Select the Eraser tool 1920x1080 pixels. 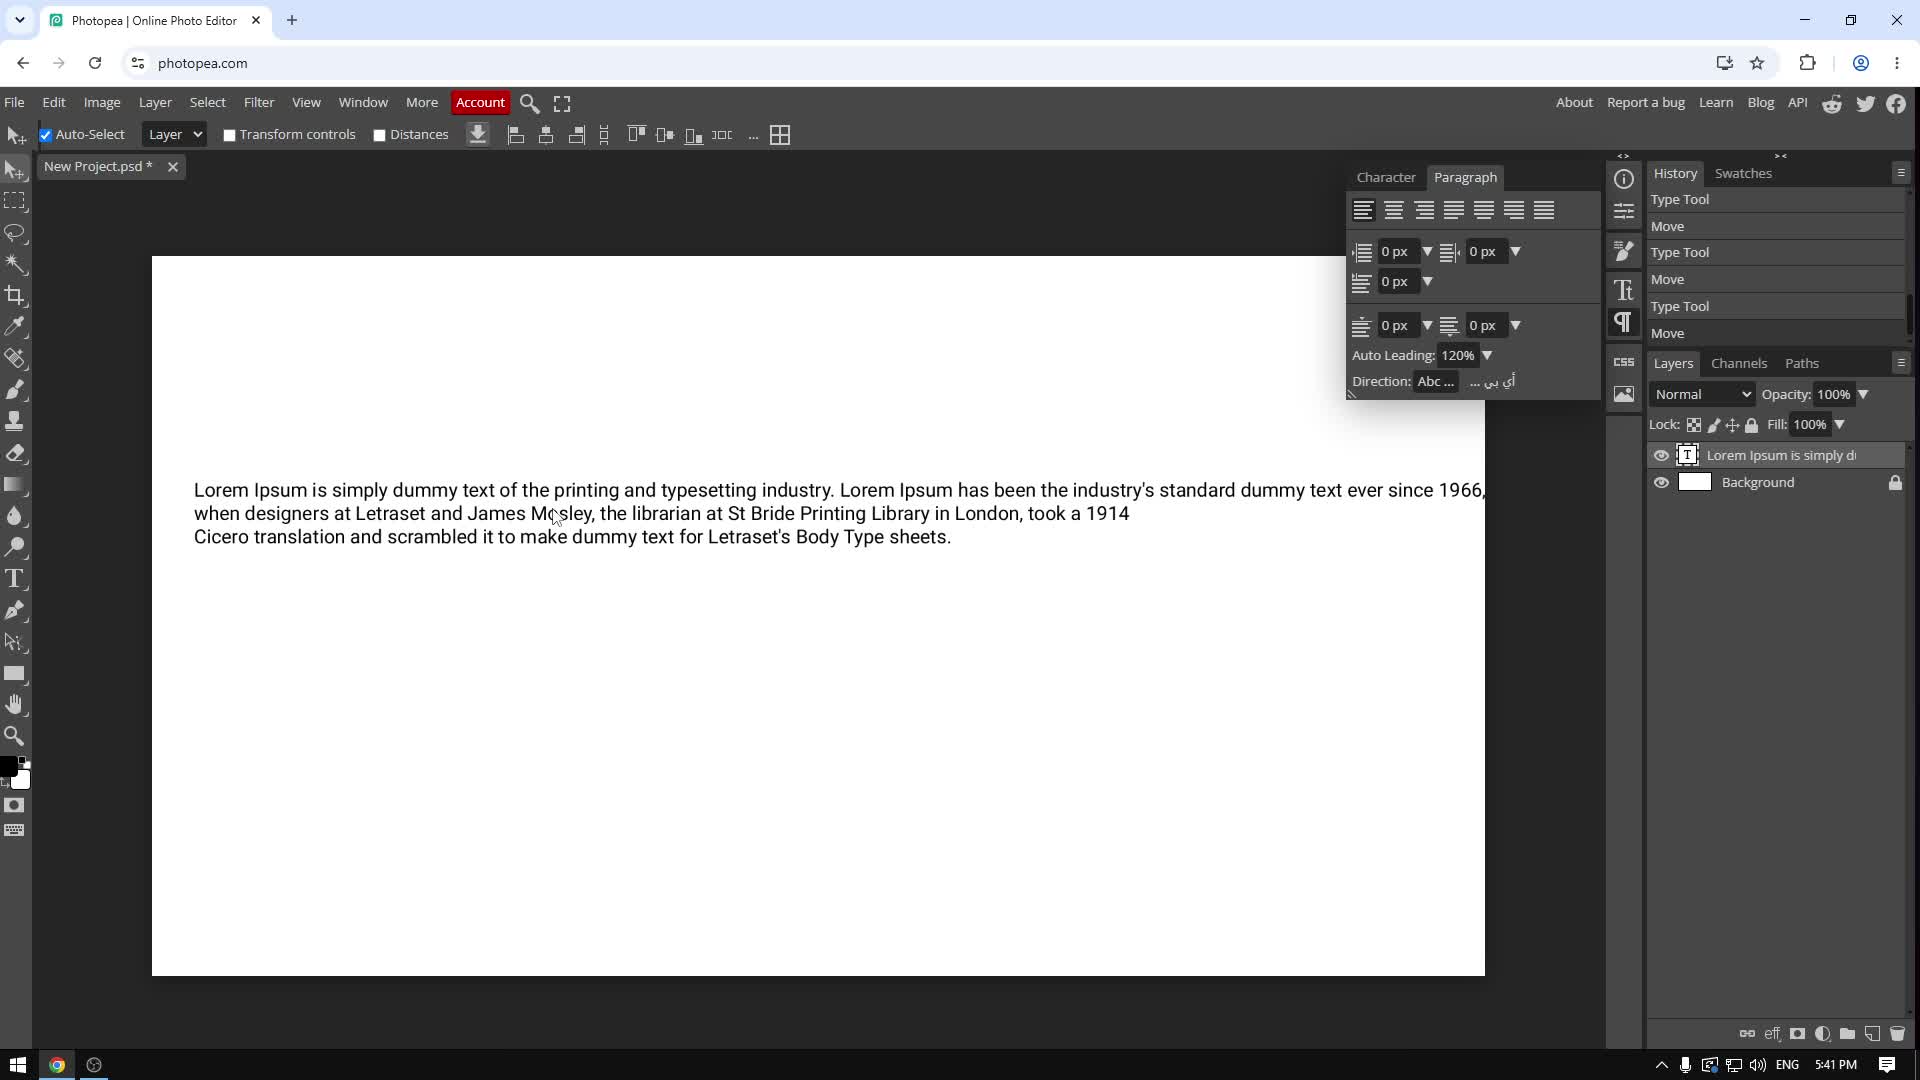[14, 453]
